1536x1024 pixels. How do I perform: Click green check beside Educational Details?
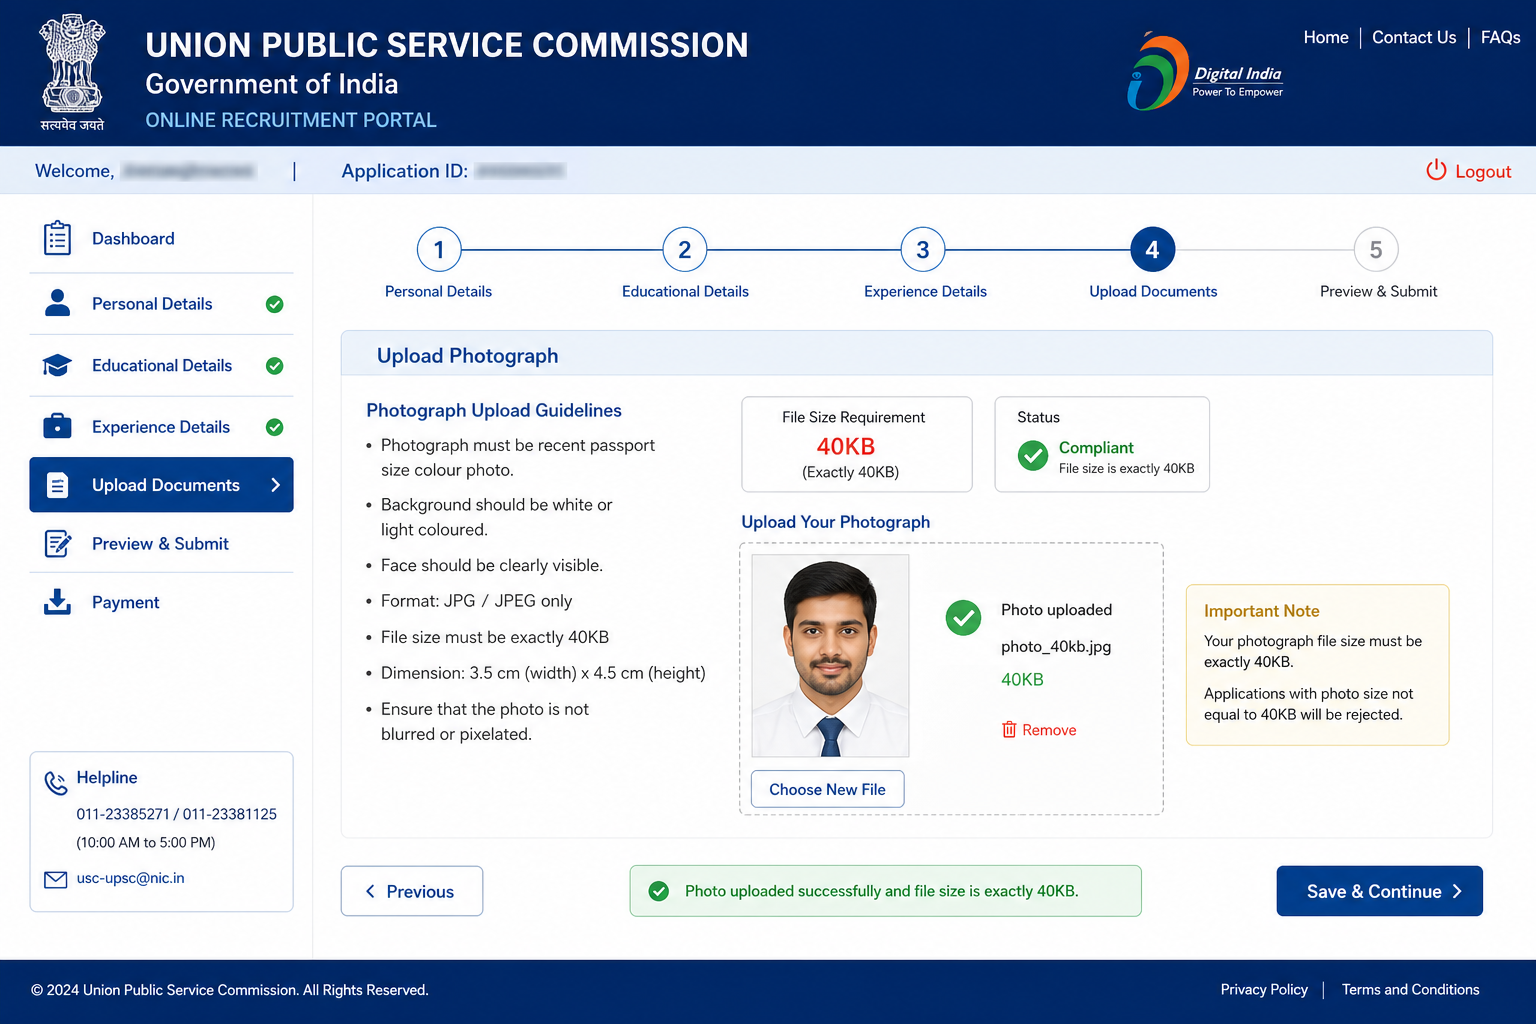coord(274,366)
